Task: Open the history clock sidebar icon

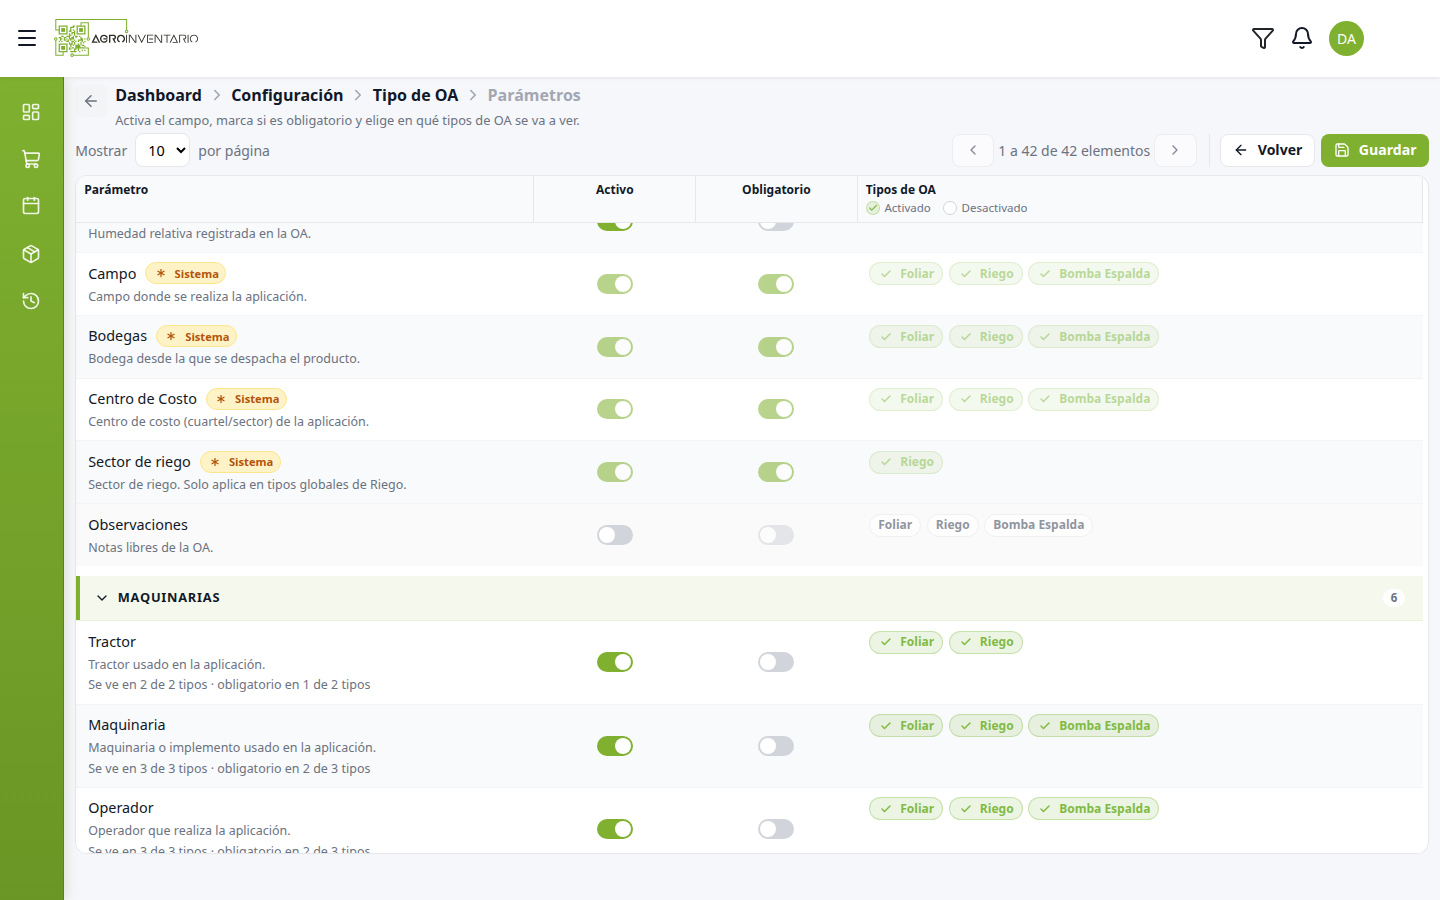Action: point(31,301)
